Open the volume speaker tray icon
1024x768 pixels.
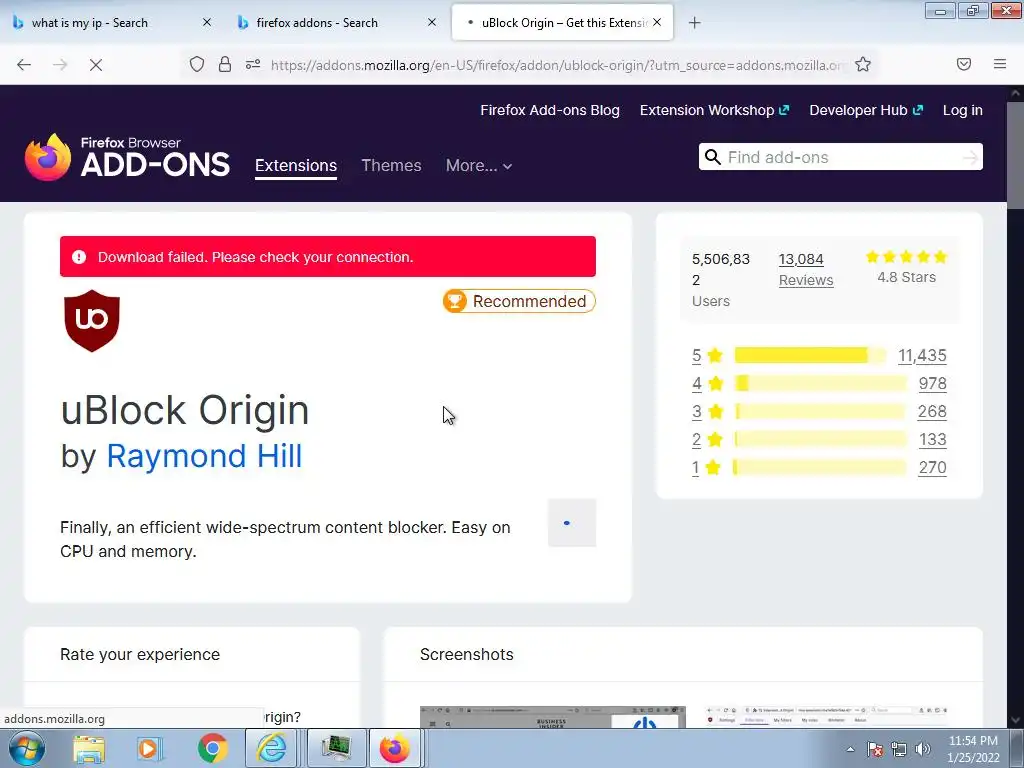[x=923, y=749]
